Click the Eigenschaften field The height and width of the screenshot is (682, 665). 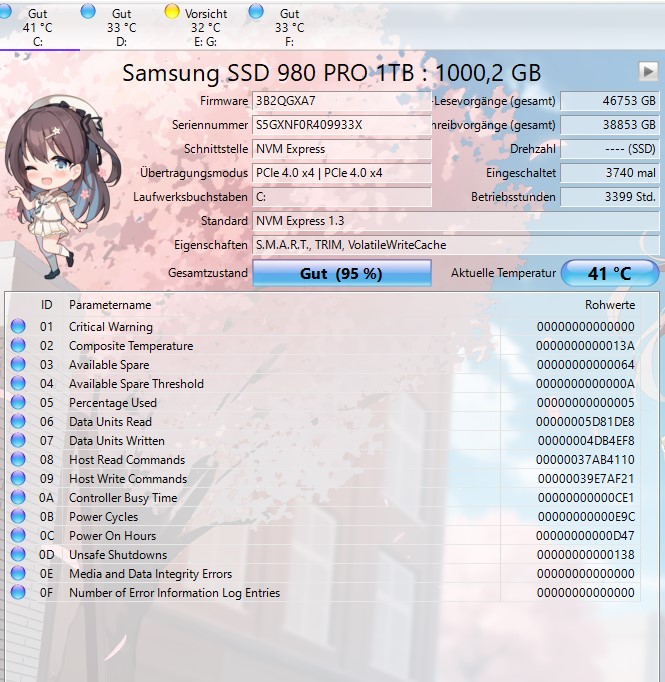[456, 245]
